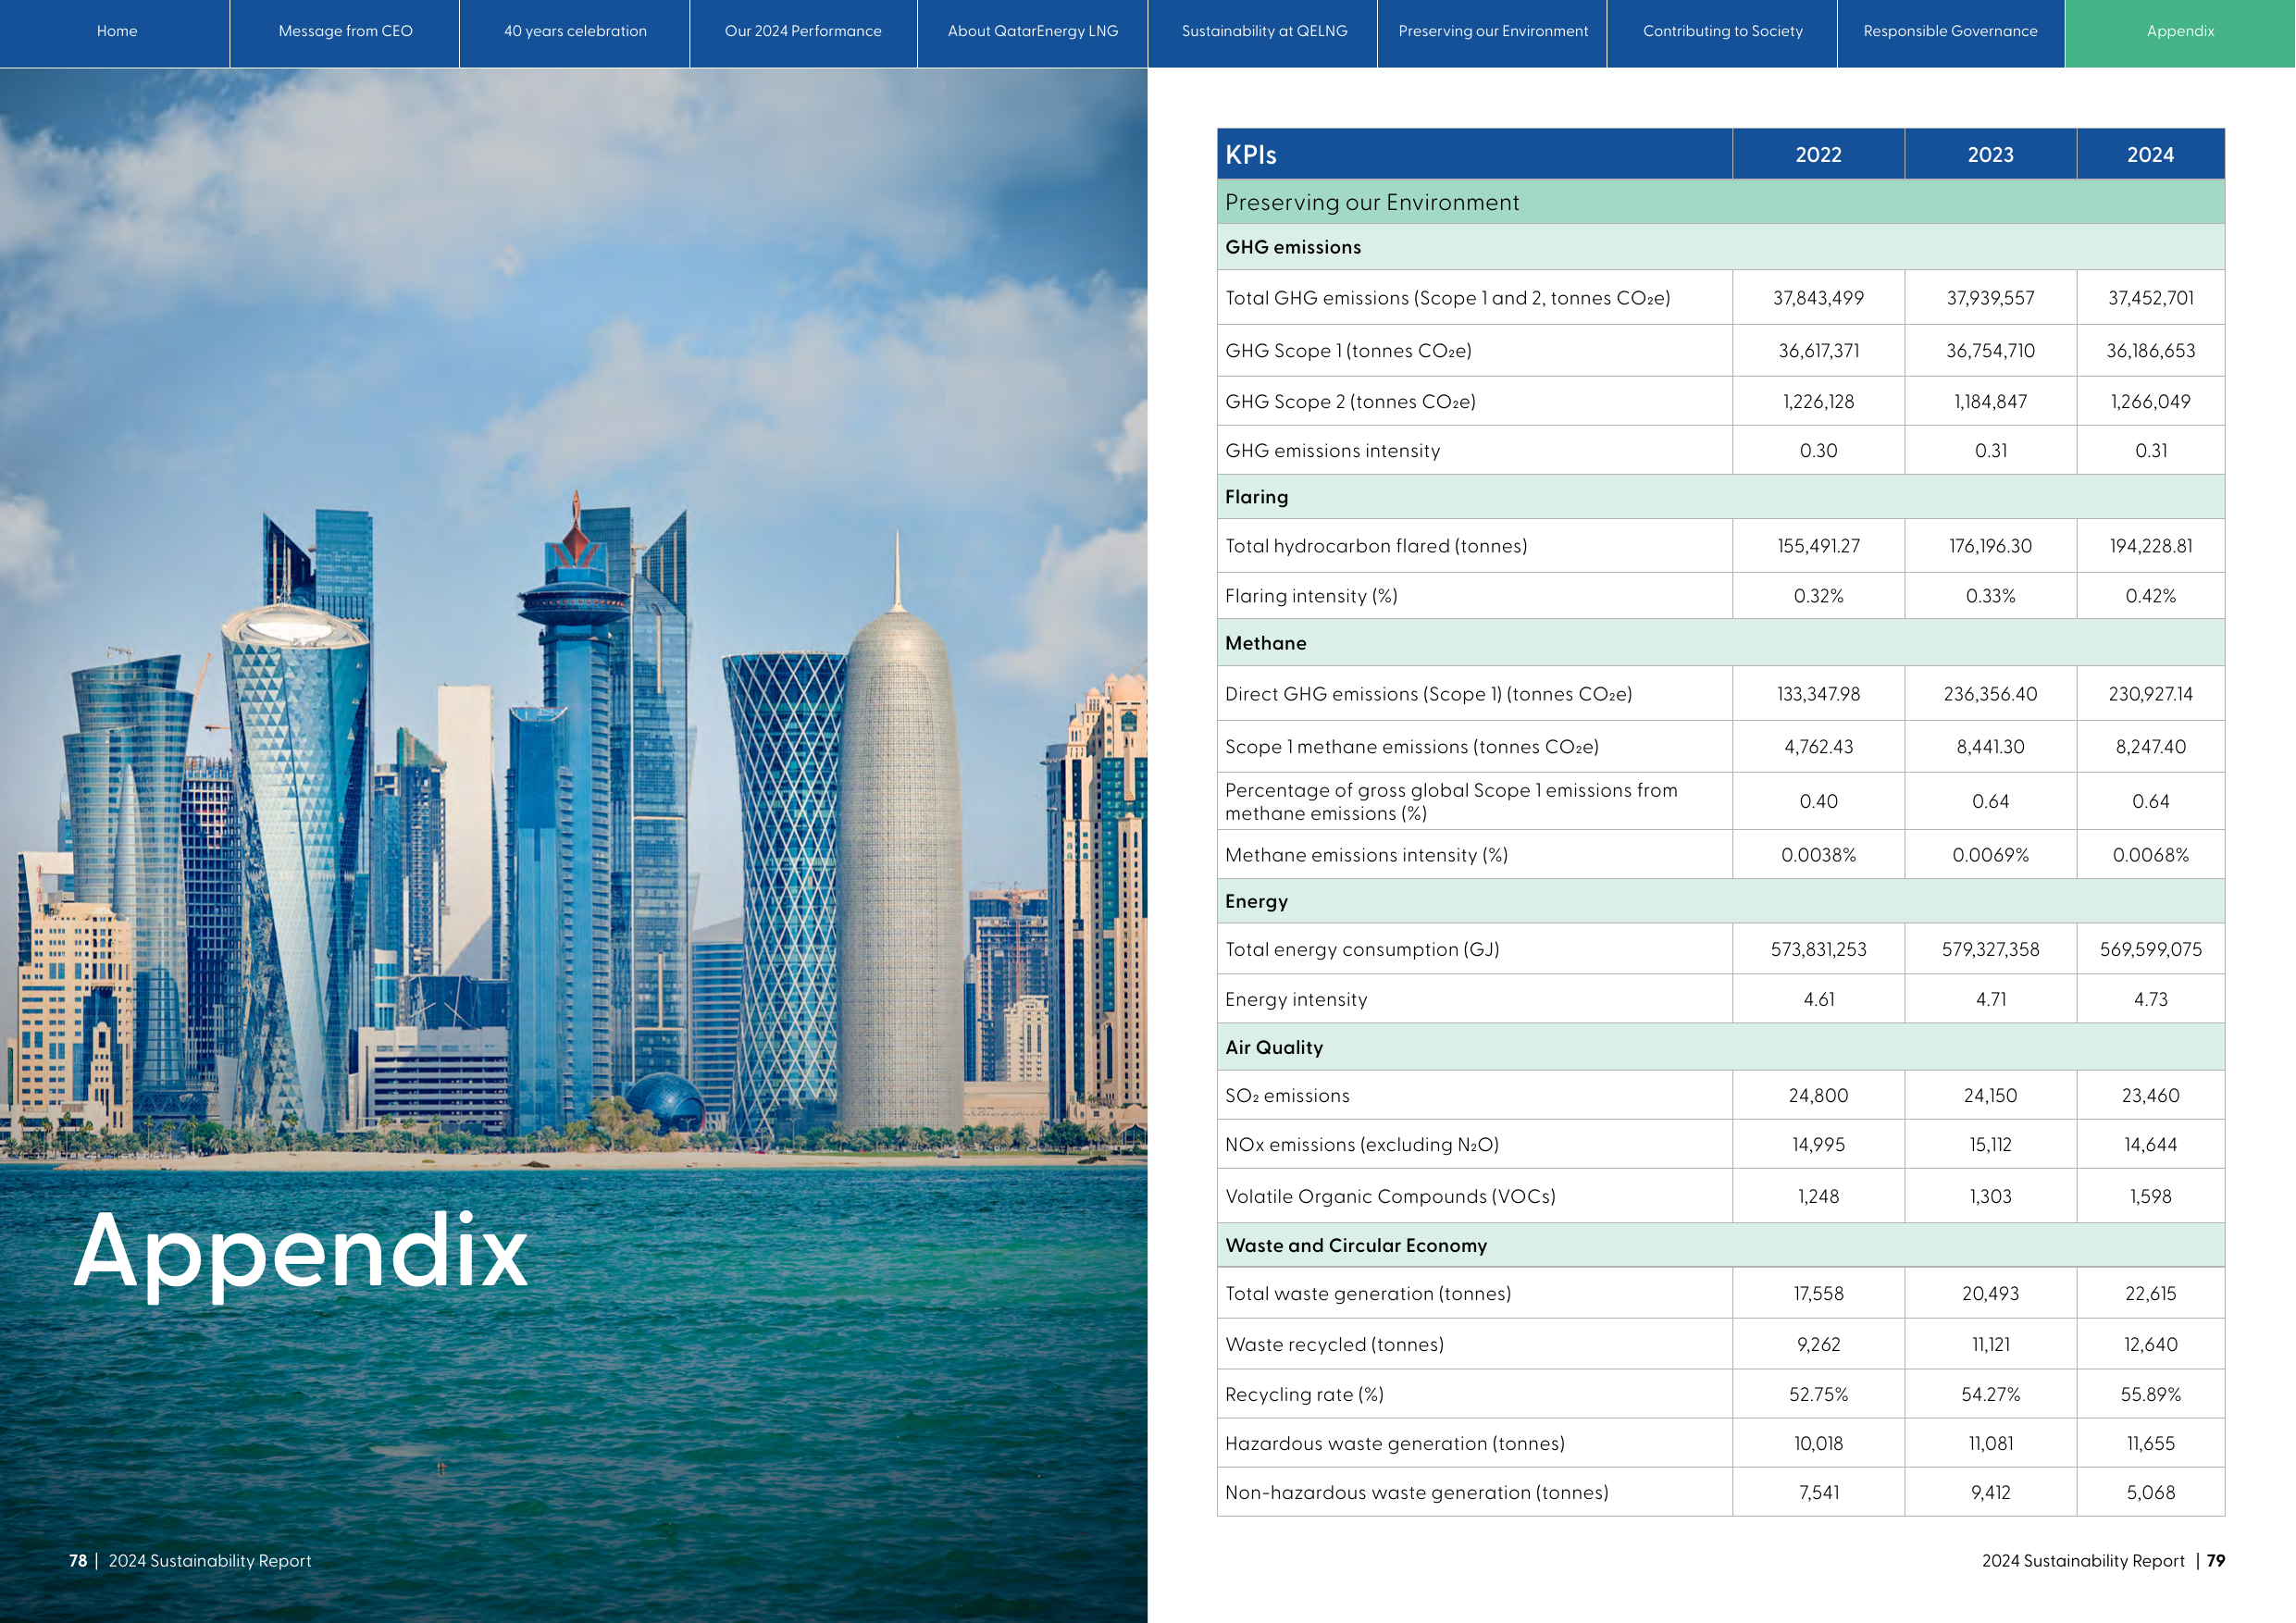
Task: Click Non-hazardous waste generation label
Action: (x=1416, y=1492)
